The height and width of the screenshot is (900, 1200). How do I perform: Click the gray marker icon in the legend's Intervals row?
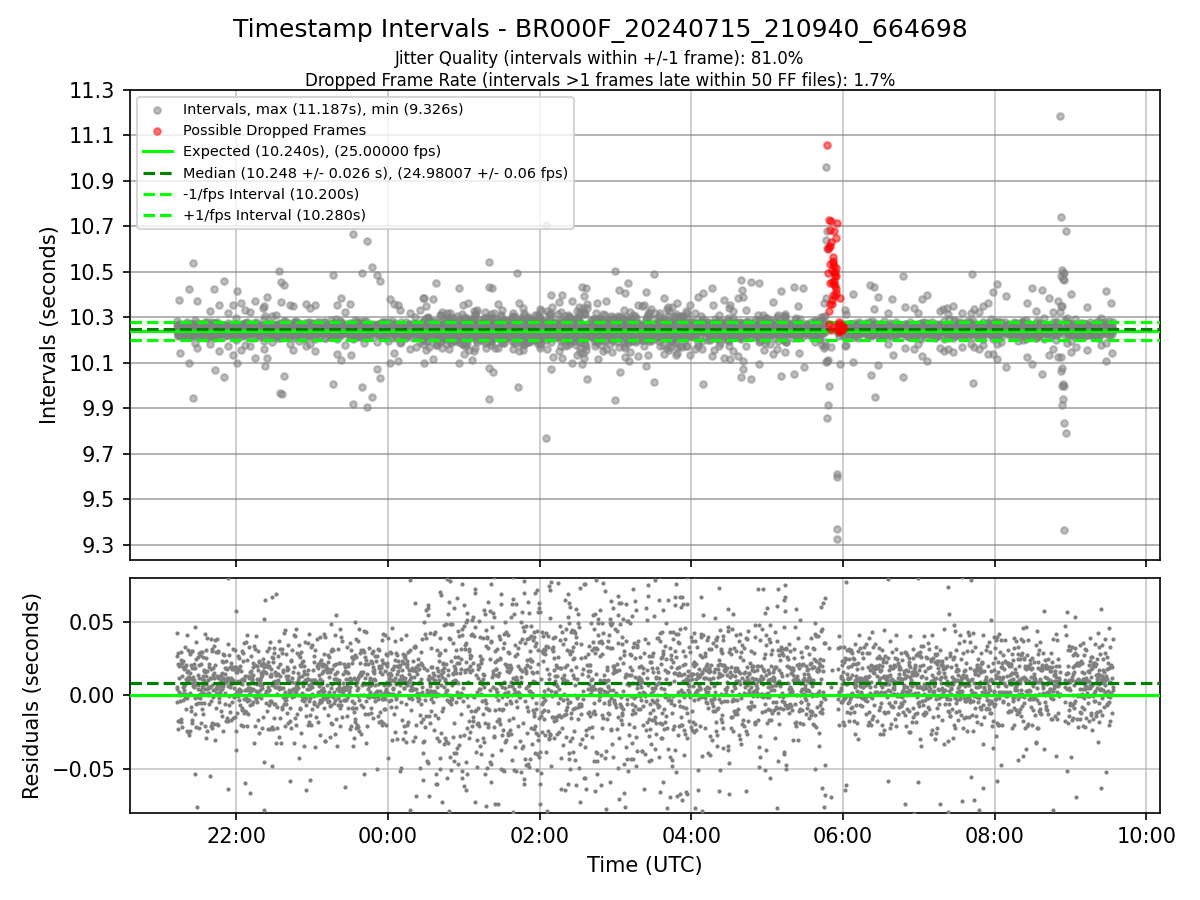pyautogui.click(x=157, y=110)
